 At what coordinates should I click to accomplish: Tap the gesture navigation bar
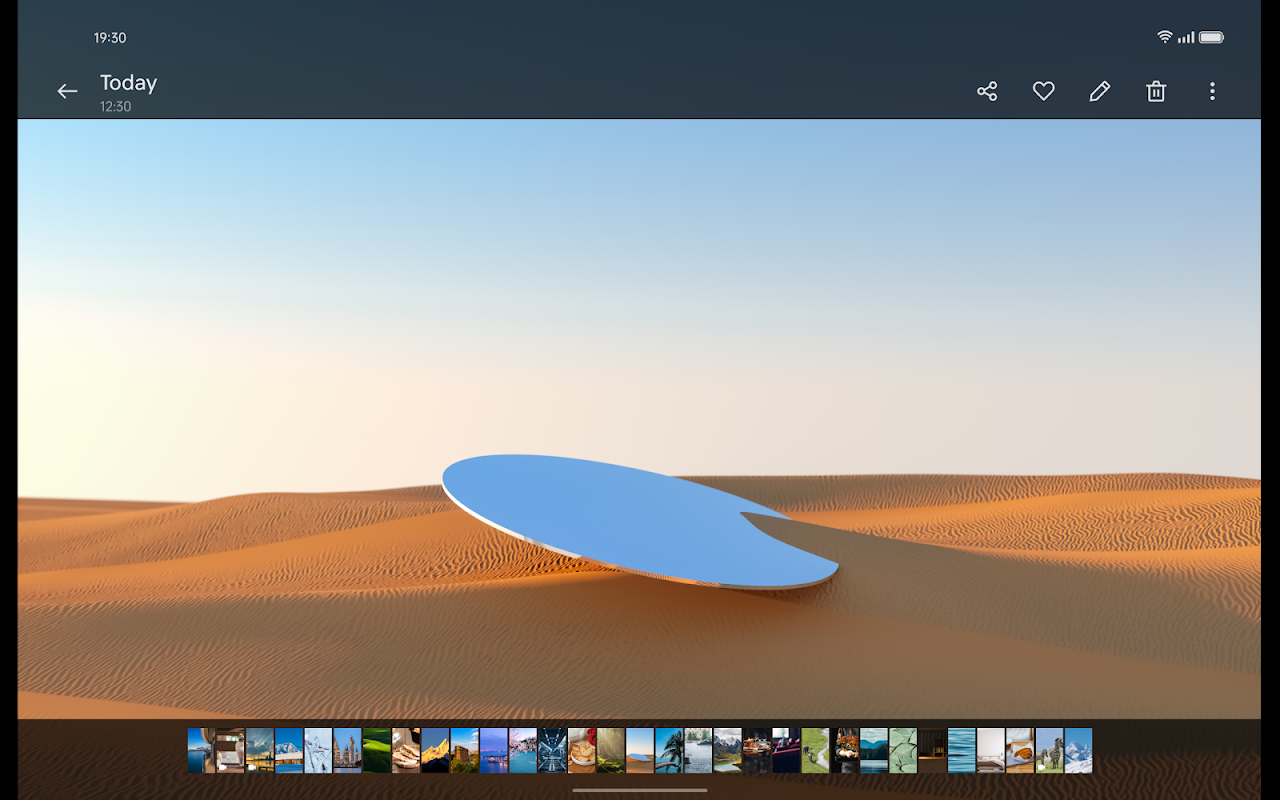[x=640, y=790]
